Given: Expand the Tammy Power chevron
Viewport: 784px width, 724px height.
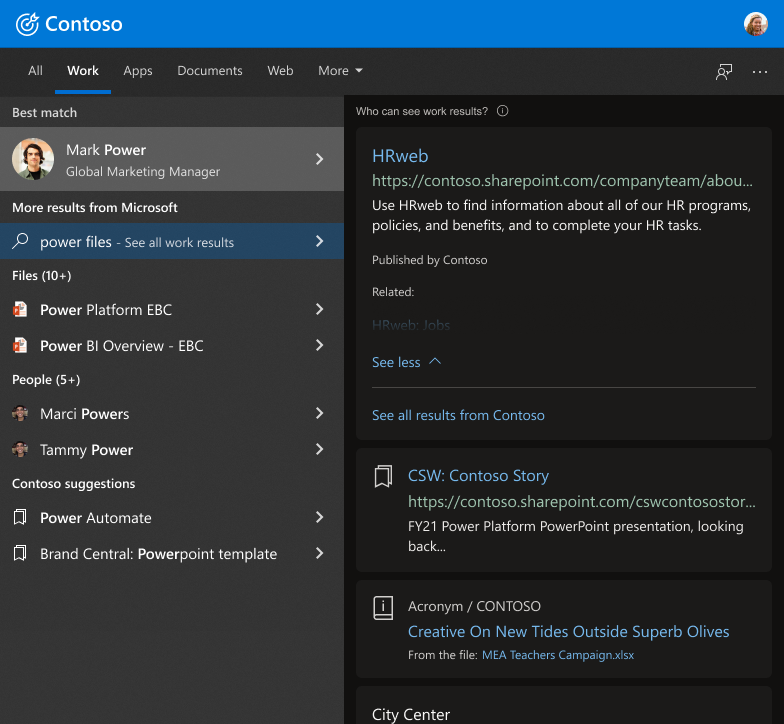Looking at the screenshot, I should click(320, 450).
